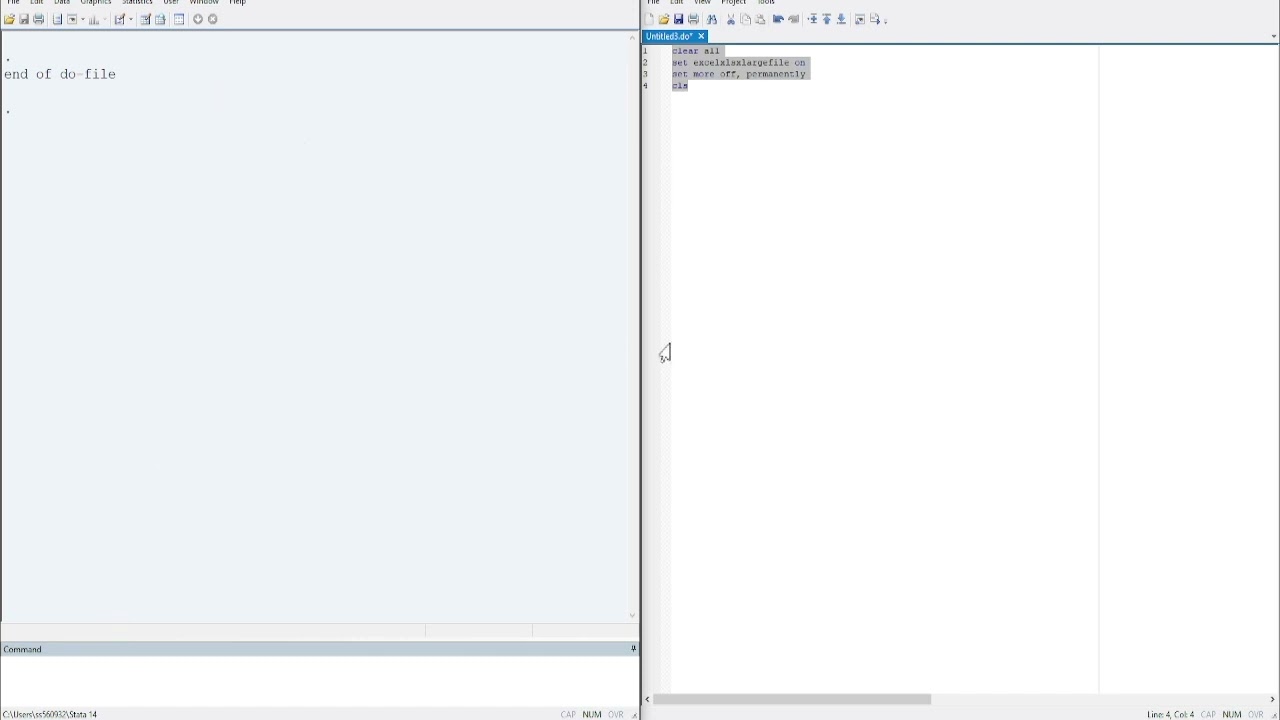Expand the Viewer icon dropdown arrow
Screen dimensions: 1280x720
83,19
